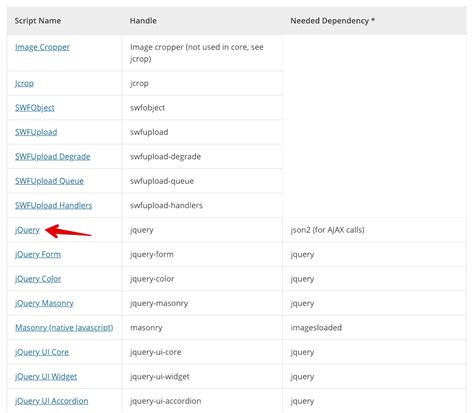
Task: Select the 'jquery-masonry' handle cell
Action: tap(202, 303)
